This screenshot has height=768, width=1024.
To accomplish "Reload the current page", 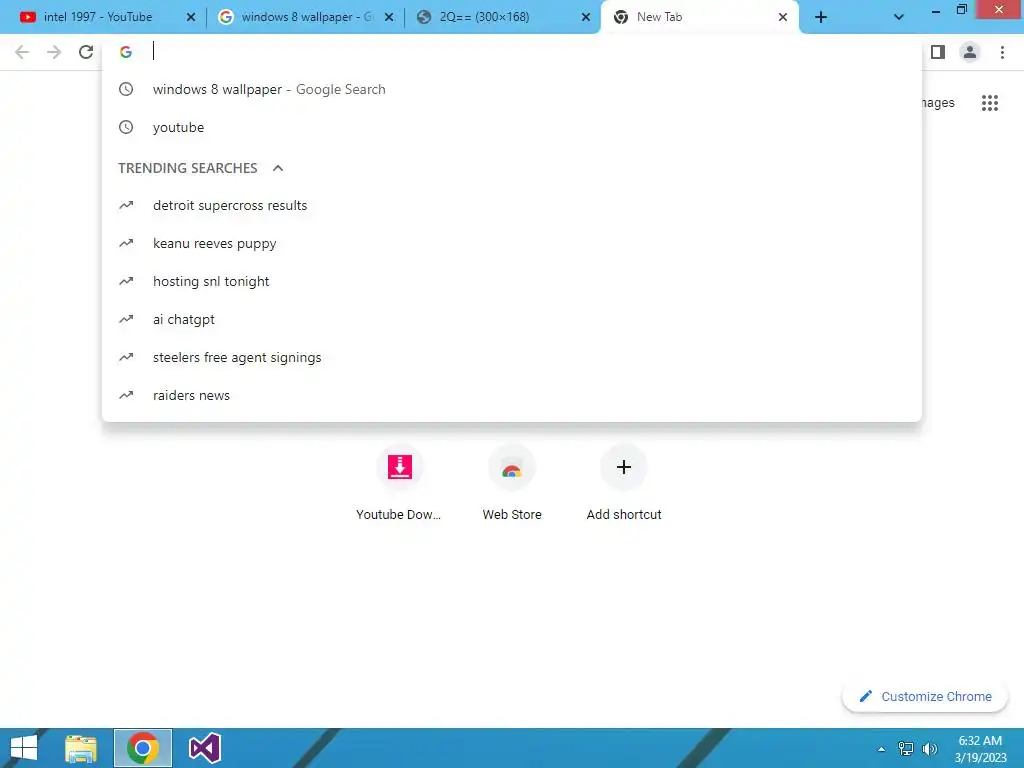I will [86, 52].
